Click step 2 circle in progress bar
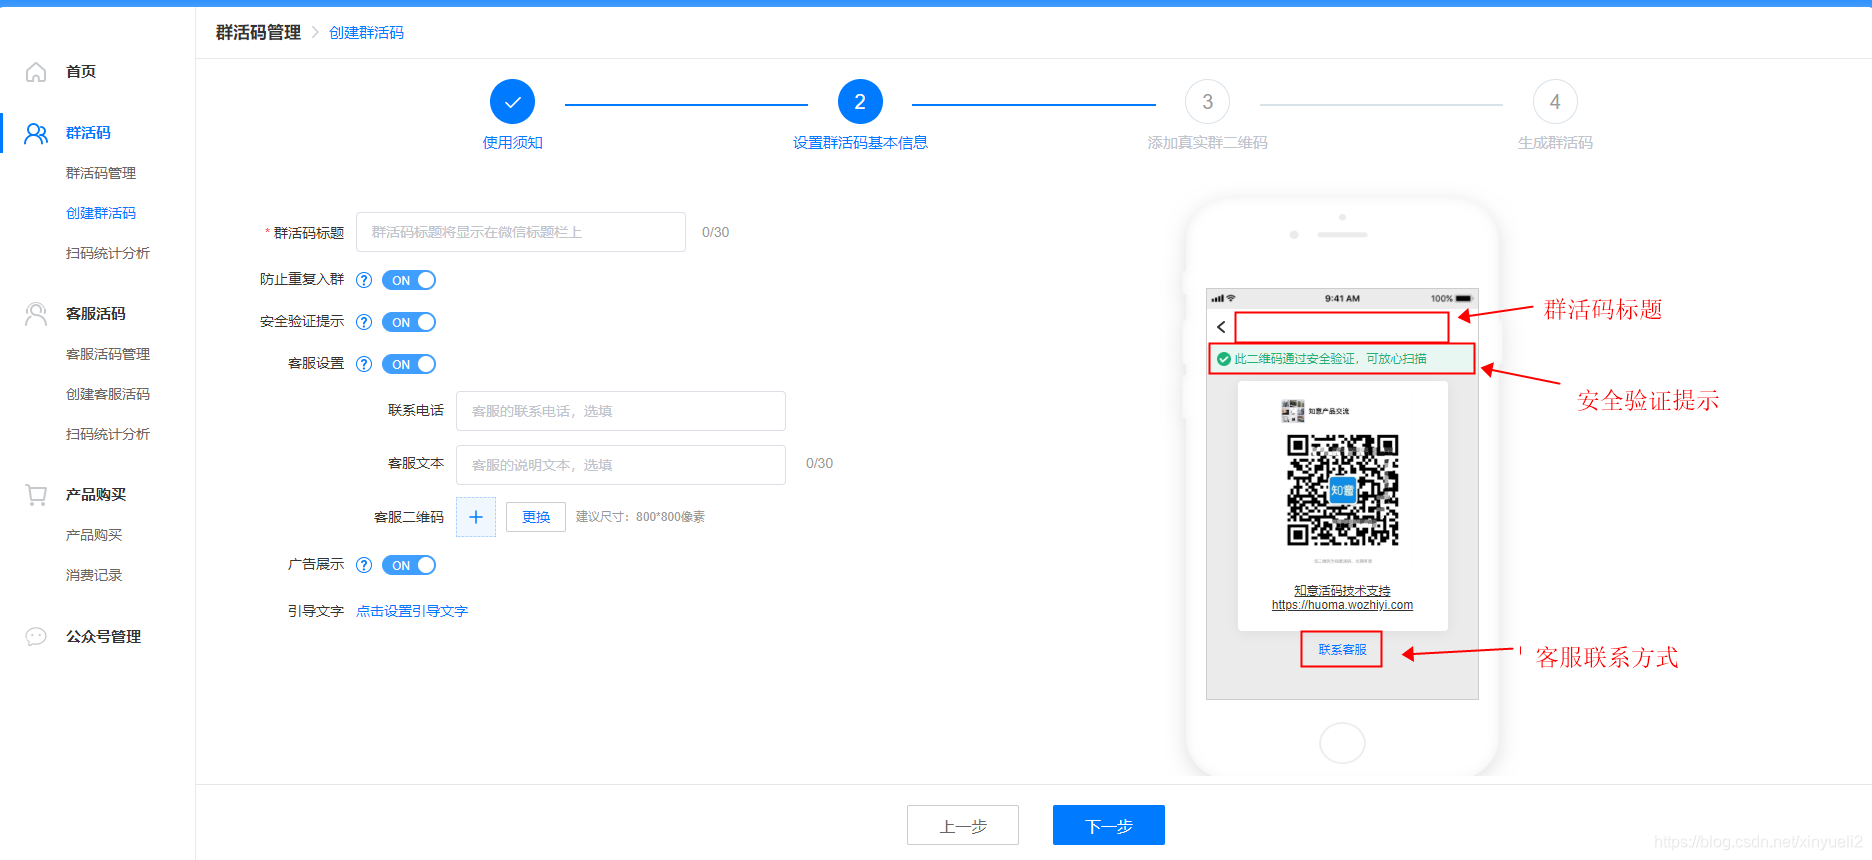The height and width of the screenshot is (860, 1872). coord(860,102)
